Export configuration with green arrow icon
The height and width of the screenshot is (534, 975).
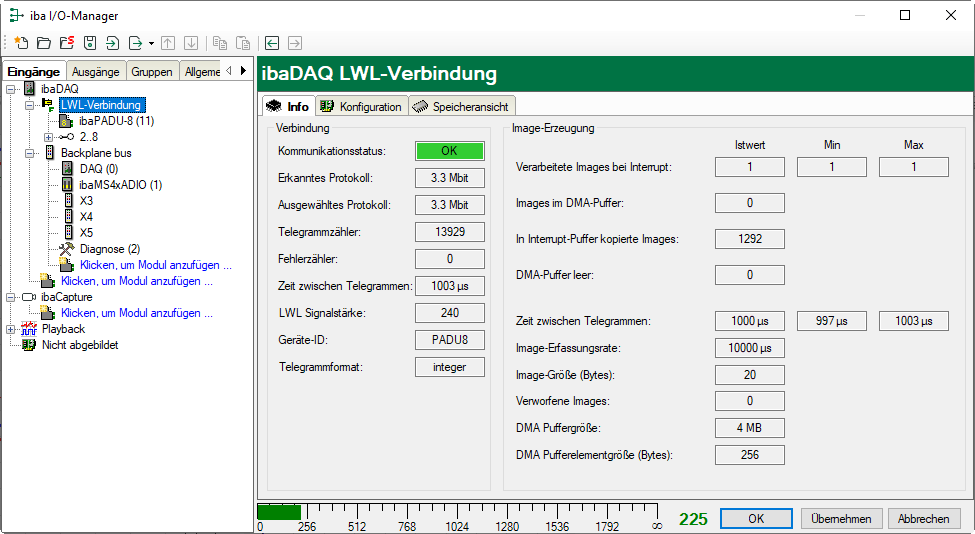[135, 43]
